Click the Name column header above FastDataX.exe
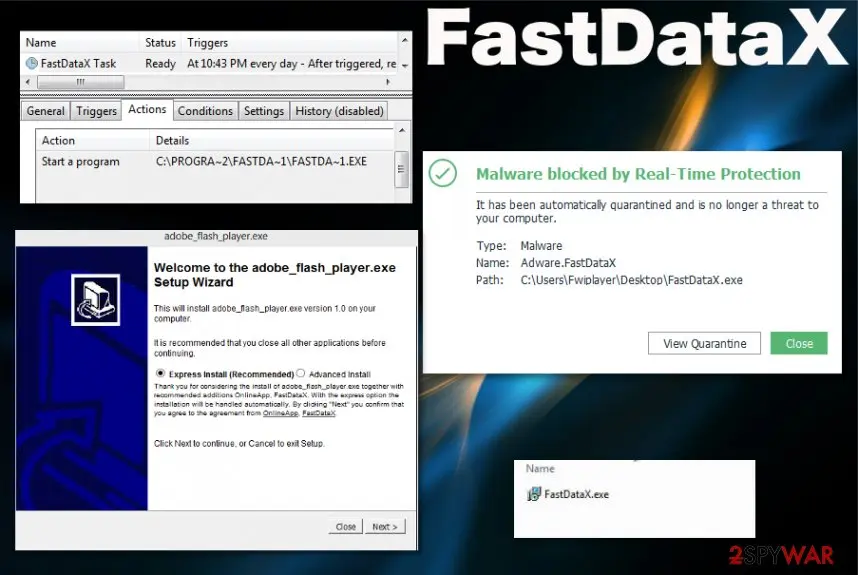858x575 pixels. (540, 469)
